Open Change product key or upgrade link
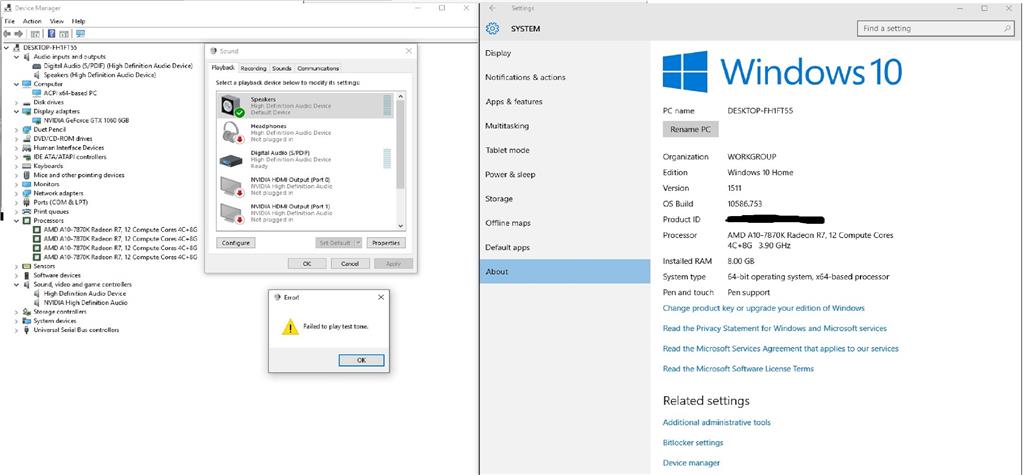The height and width of the screenshot is (475, 1024). pos(763,308)
